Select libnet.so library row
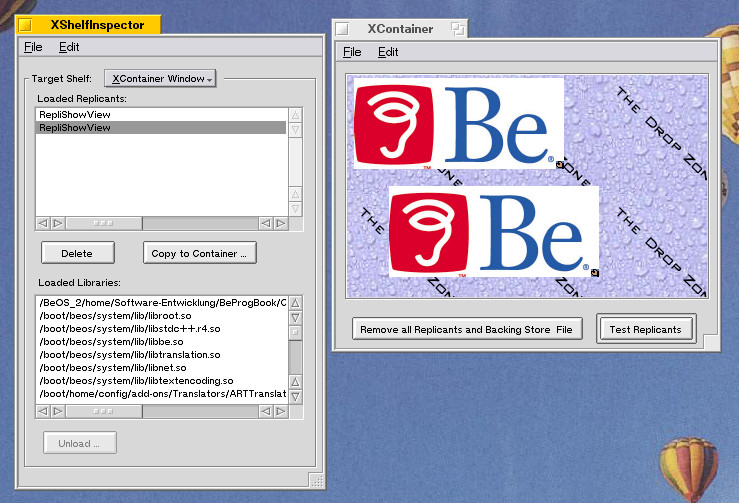The width and height of the screenshot is (739, 503). pos(161,368)
